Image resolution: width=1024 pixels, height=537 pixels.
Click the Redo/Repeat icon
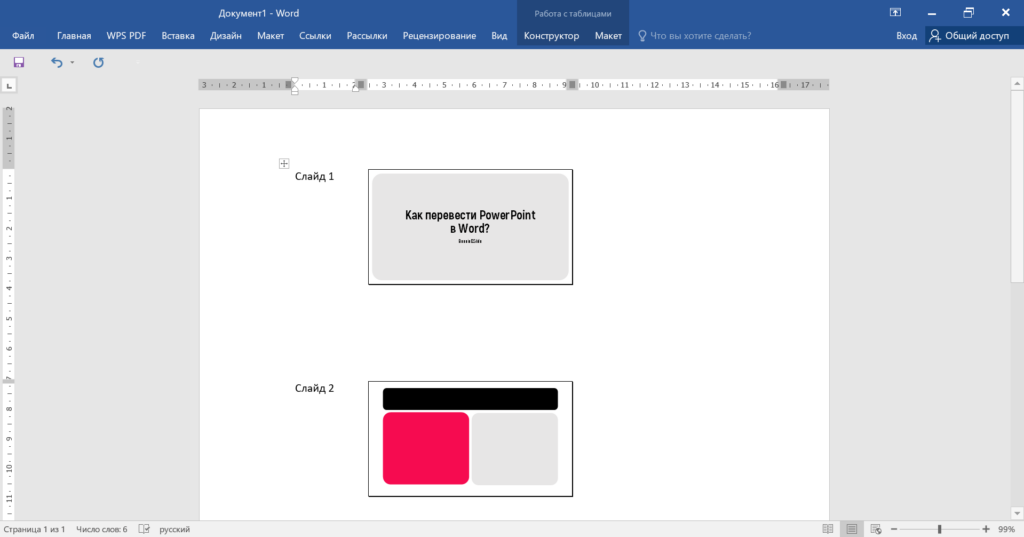pyautogui.click(x=98, y=62)
